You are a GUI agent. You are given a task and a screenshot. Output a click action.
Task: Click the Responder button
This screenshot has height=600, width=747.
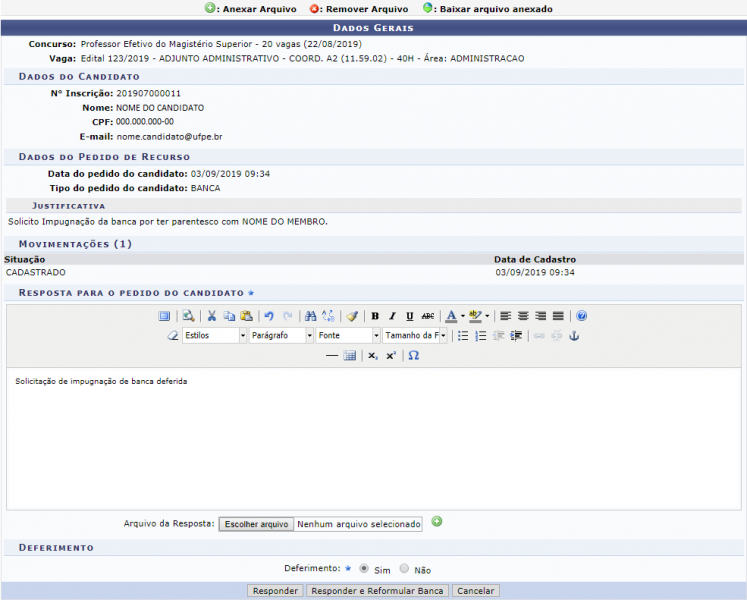[275, 591]
